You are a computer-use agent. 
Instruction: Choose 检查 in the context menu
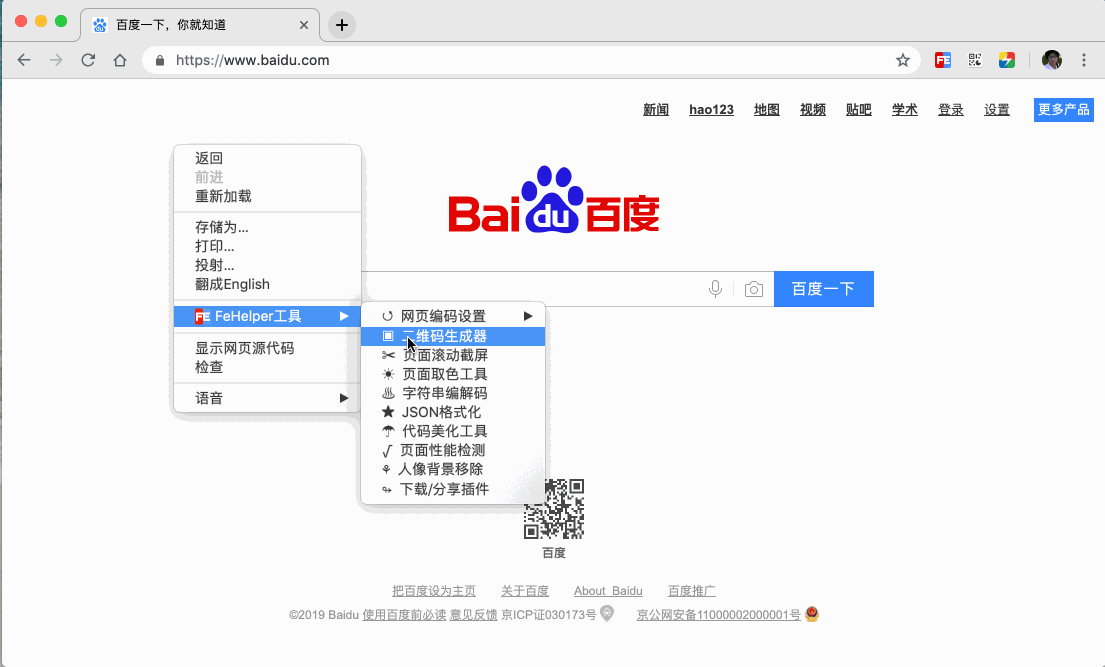[267, 367]
